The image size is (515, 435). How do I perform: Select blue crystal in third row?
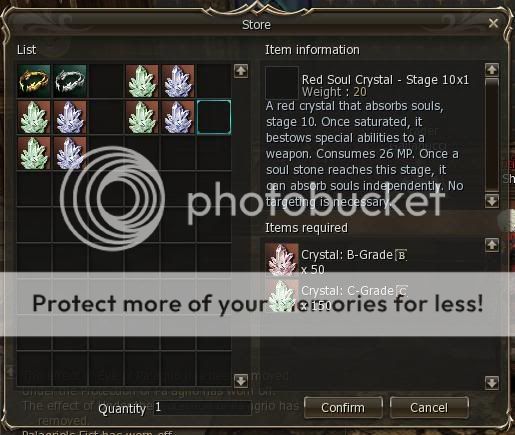(70, 153)
